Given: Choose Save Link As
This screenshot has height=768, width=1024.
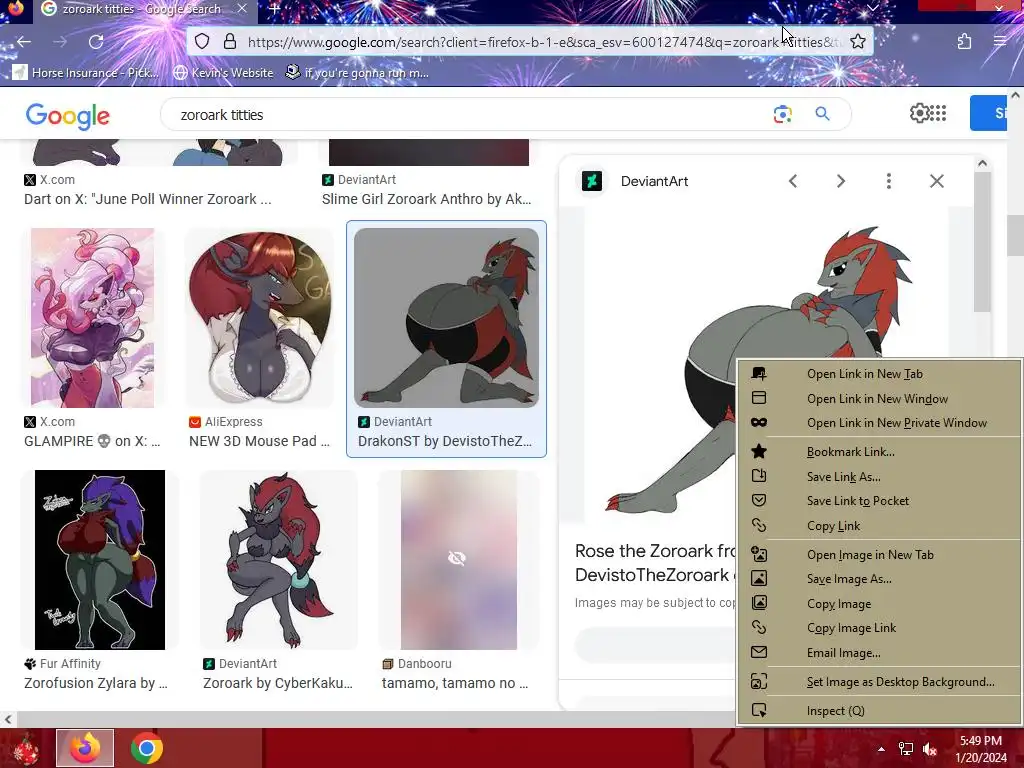Looking at the screenshot, I should point(843,476).
